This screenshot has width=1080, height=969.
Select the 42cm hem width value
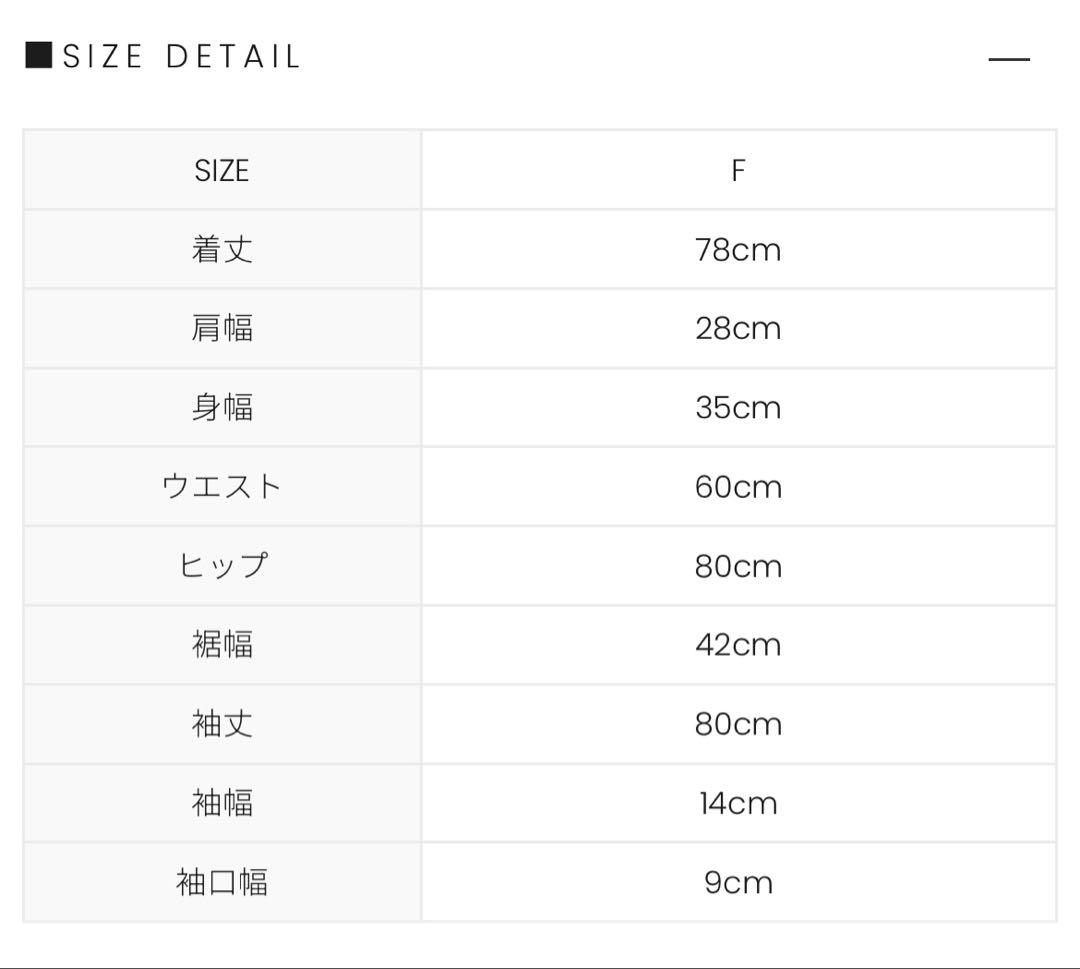tap(738, 645)
